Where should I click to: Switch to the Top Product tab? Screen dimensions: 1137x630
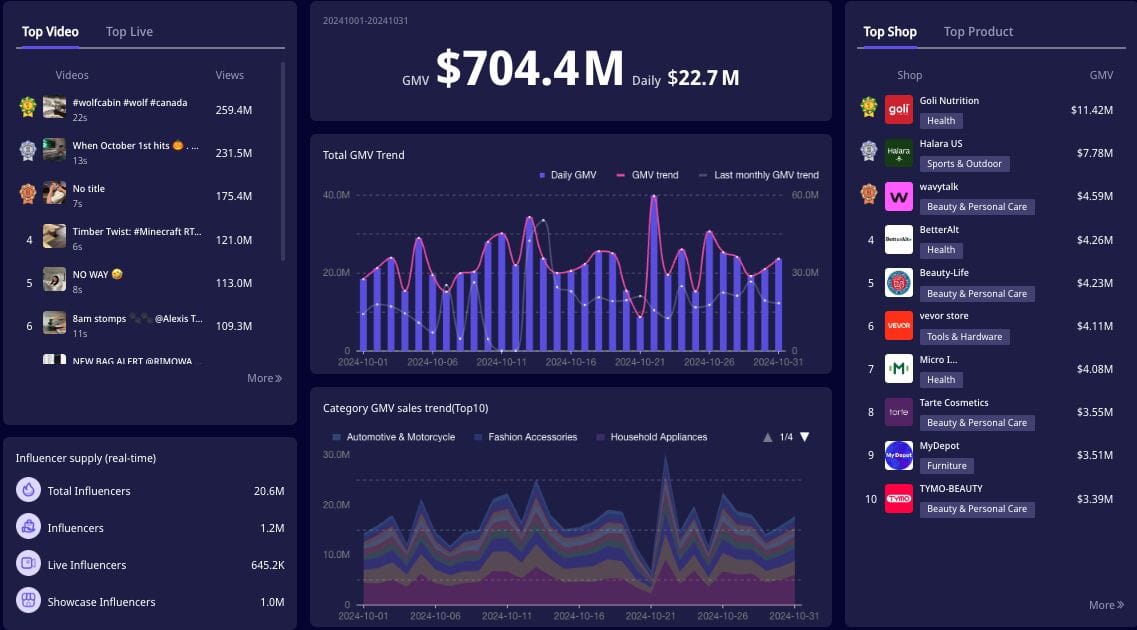(978, 32)
